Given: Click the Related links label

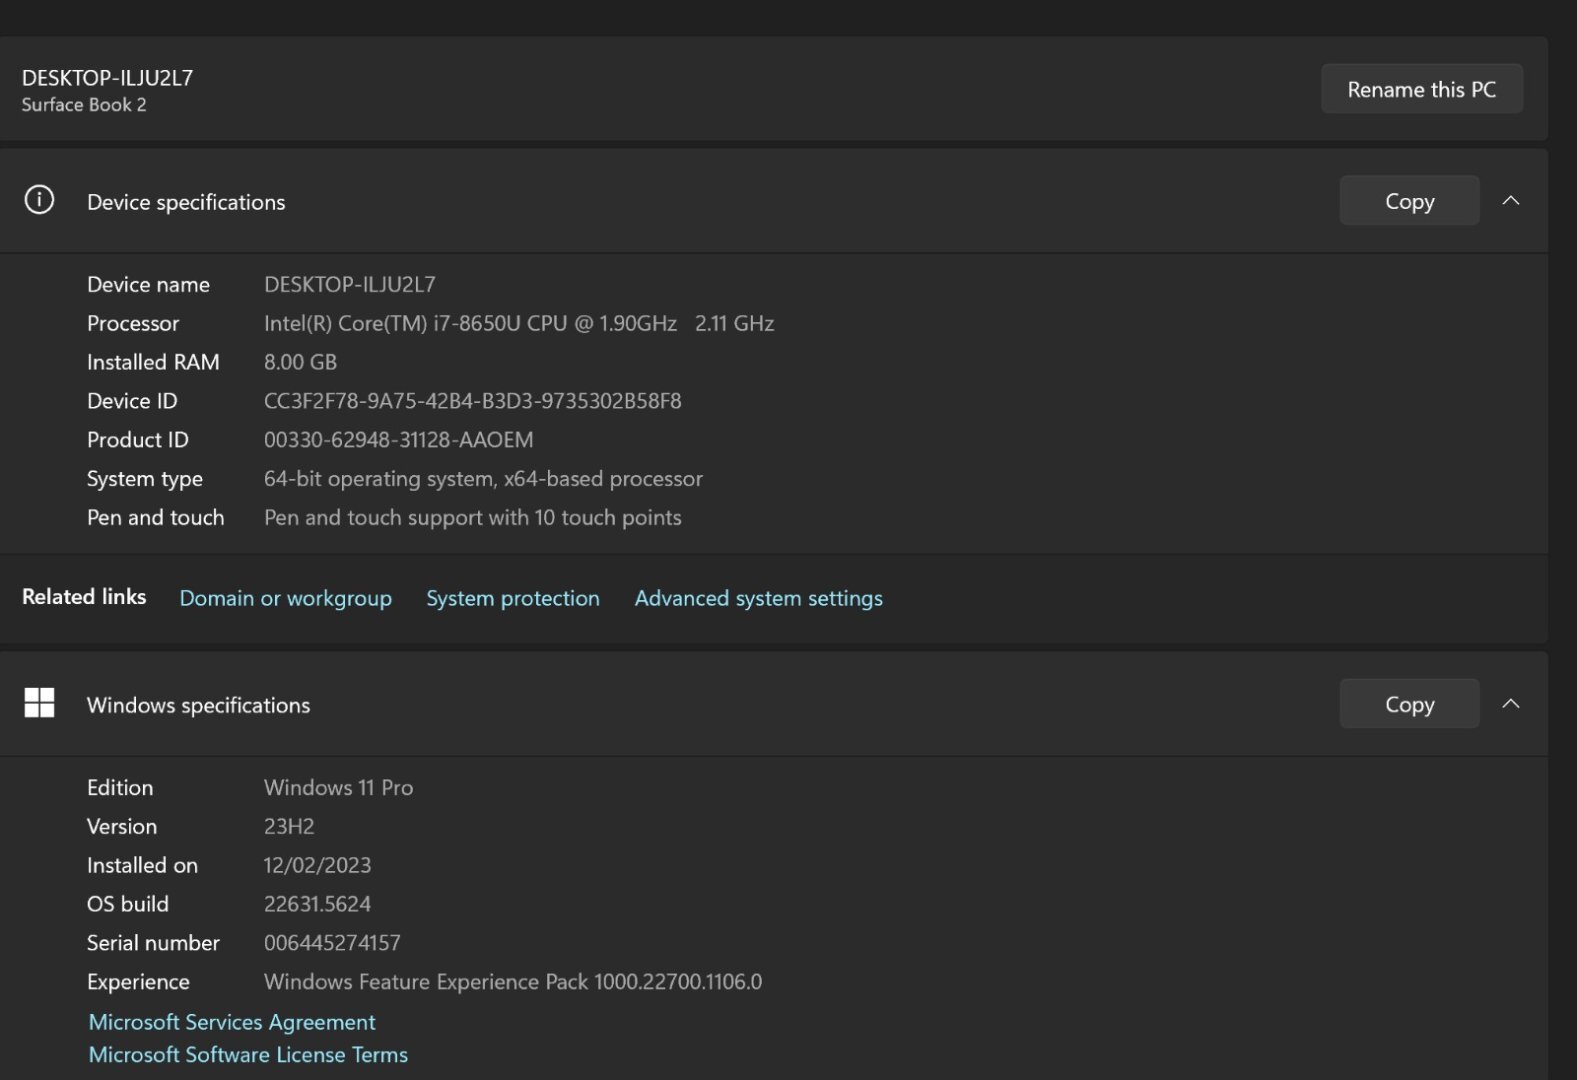Looking at the screenshot, I should tap(84, 597).
